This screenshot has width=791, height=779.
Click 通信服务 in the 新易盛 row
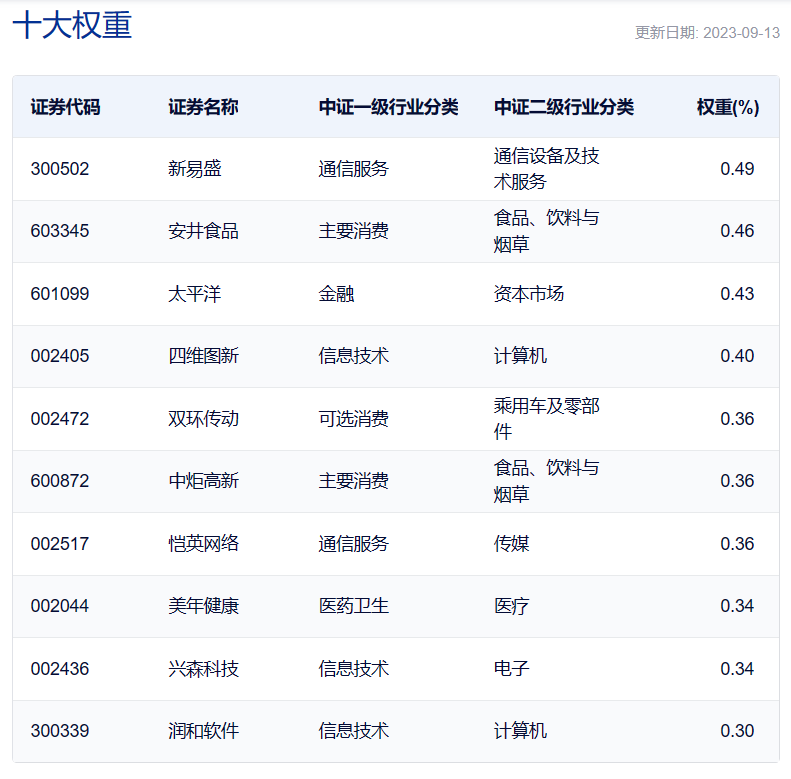(x=353, y=169)
